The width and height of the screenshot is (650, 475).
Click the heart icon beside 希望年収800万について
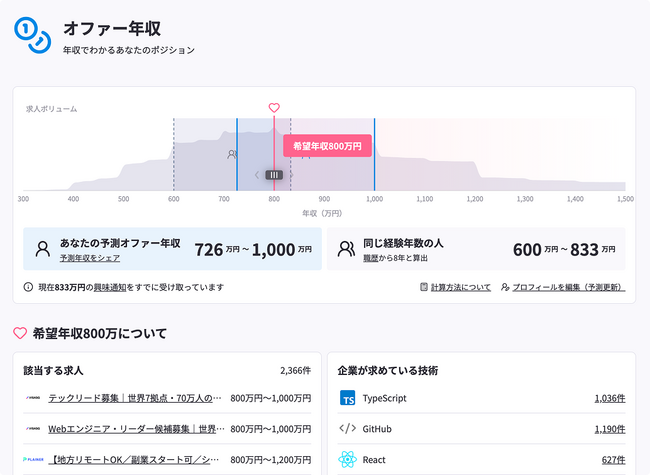pos(20,333)
